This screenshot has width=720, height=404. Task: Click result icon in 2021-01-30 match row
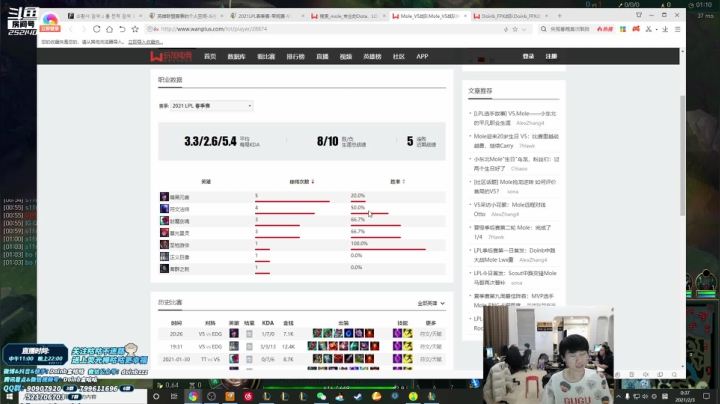249,359
